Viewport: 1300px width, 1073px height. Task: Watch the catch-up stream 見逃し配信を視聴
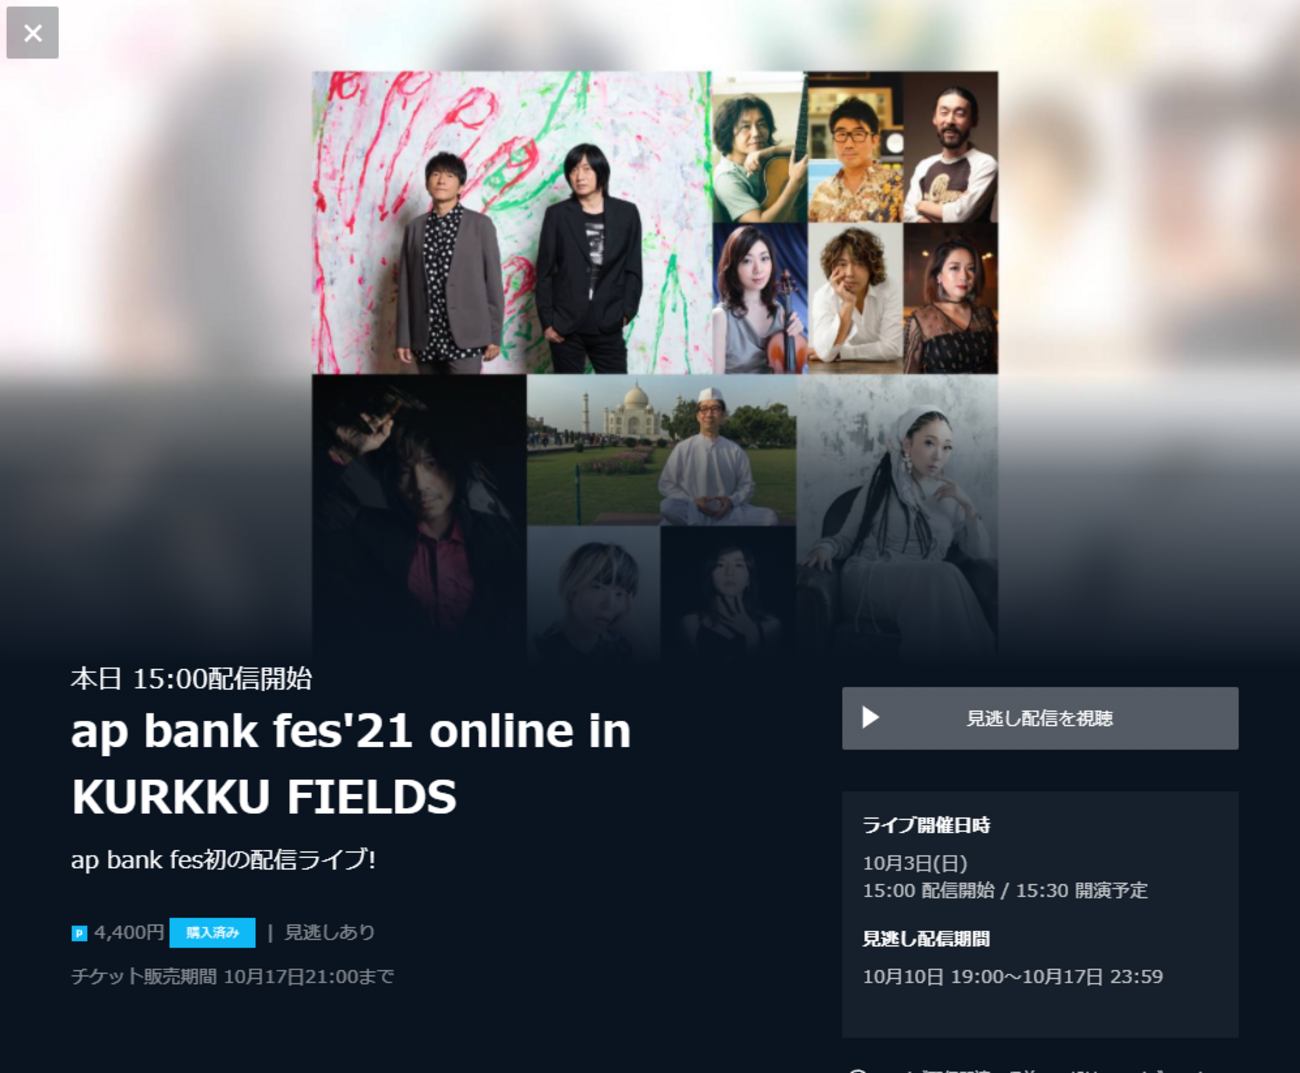[1040, 718]
